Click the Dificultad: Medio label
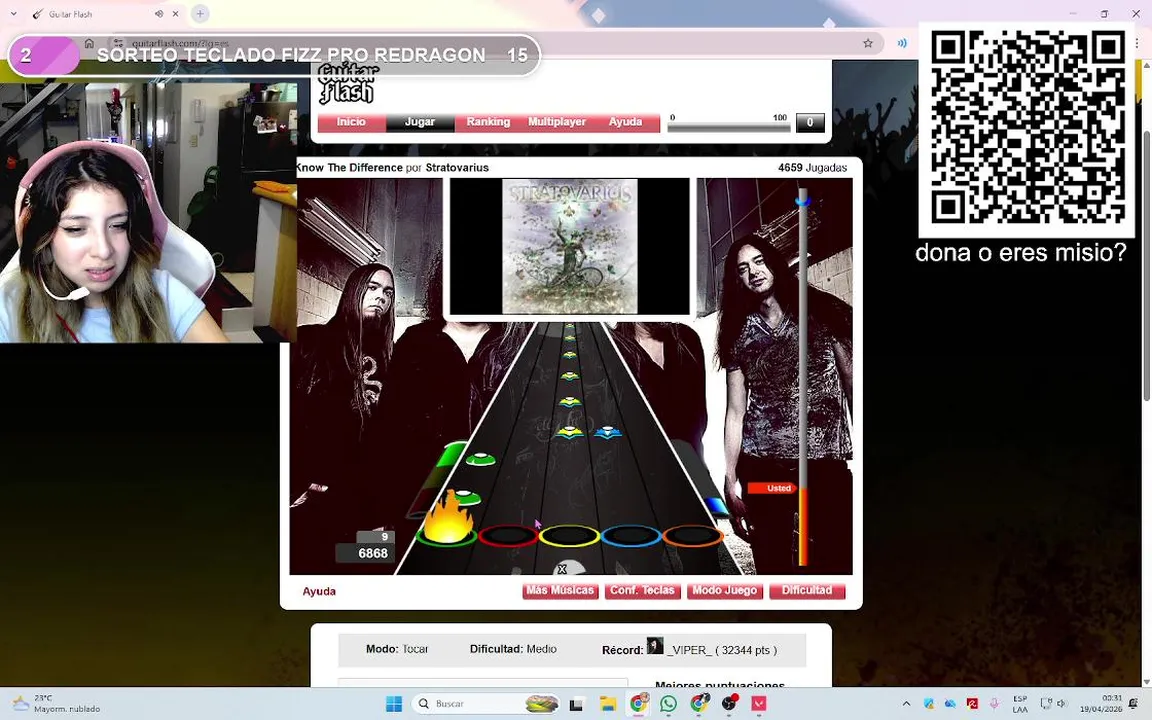1152x720 pixels. (x=513, y=649)
